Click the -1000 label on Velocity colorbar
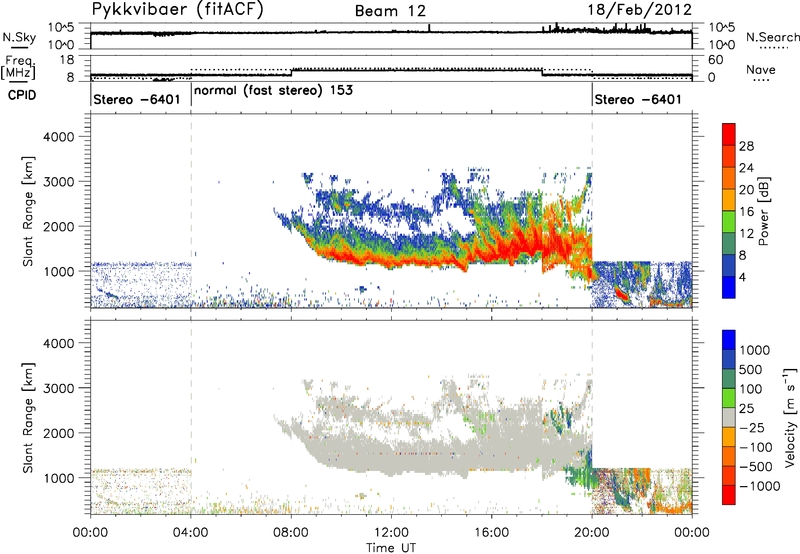 point(760,486)
